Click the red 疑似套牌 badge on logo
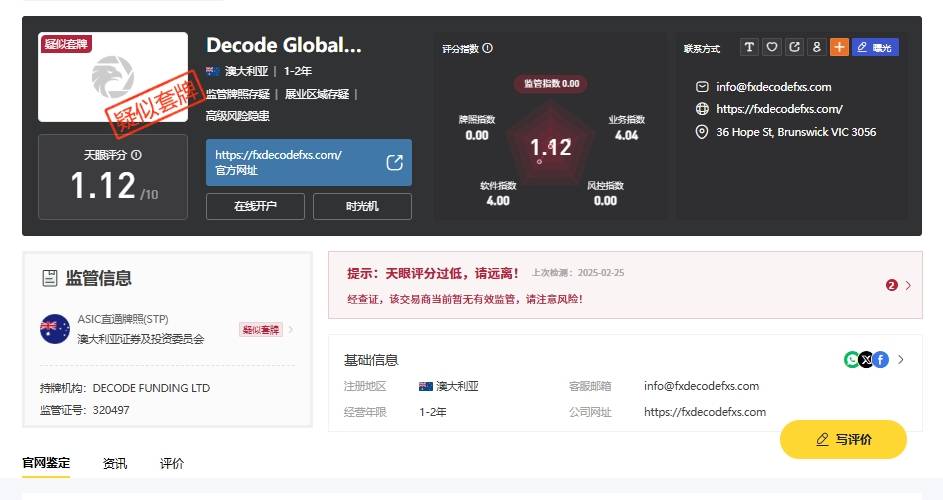Image resolution: width=943 pixels, height=500 pixels. tap(66, 44)
